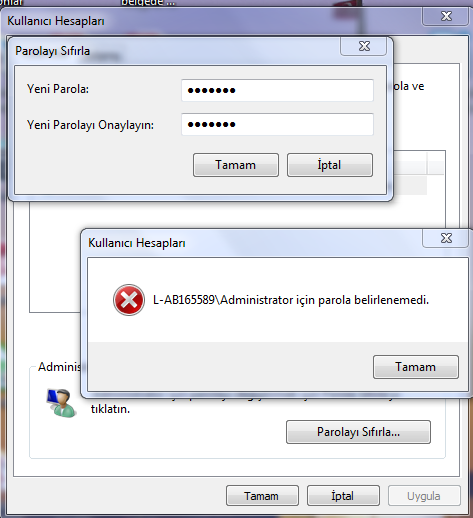Viewport: 473px width, 518px height.
Task: Confirm with Tamam in Parolayı Sıfırla dialog
Action: point(236,165)
